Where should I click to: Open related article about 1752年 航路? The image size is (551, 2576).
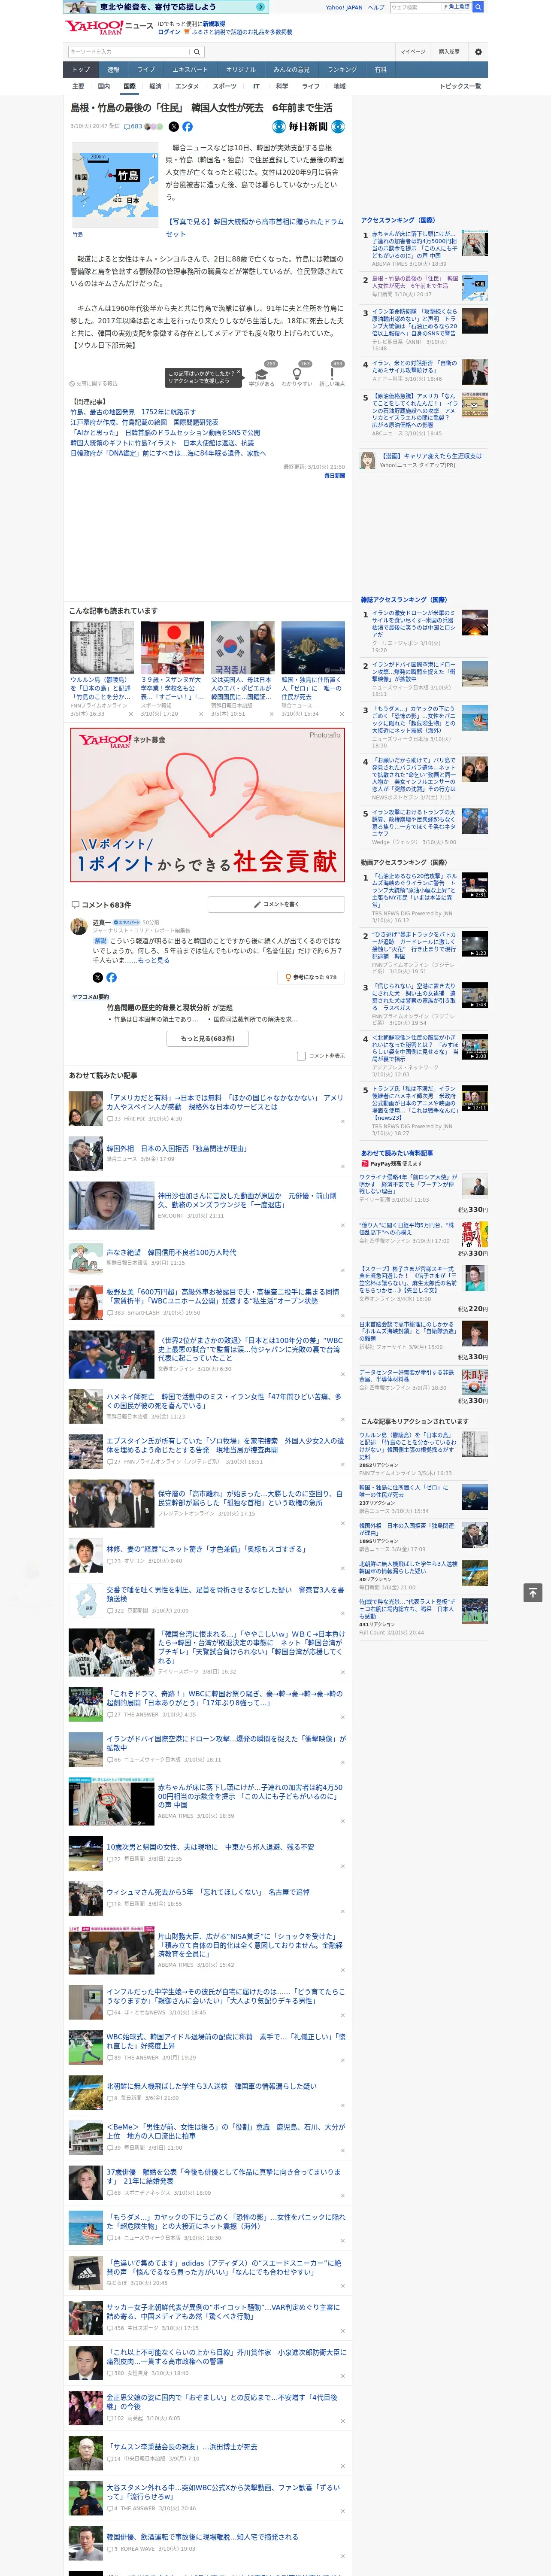(133, 412)
